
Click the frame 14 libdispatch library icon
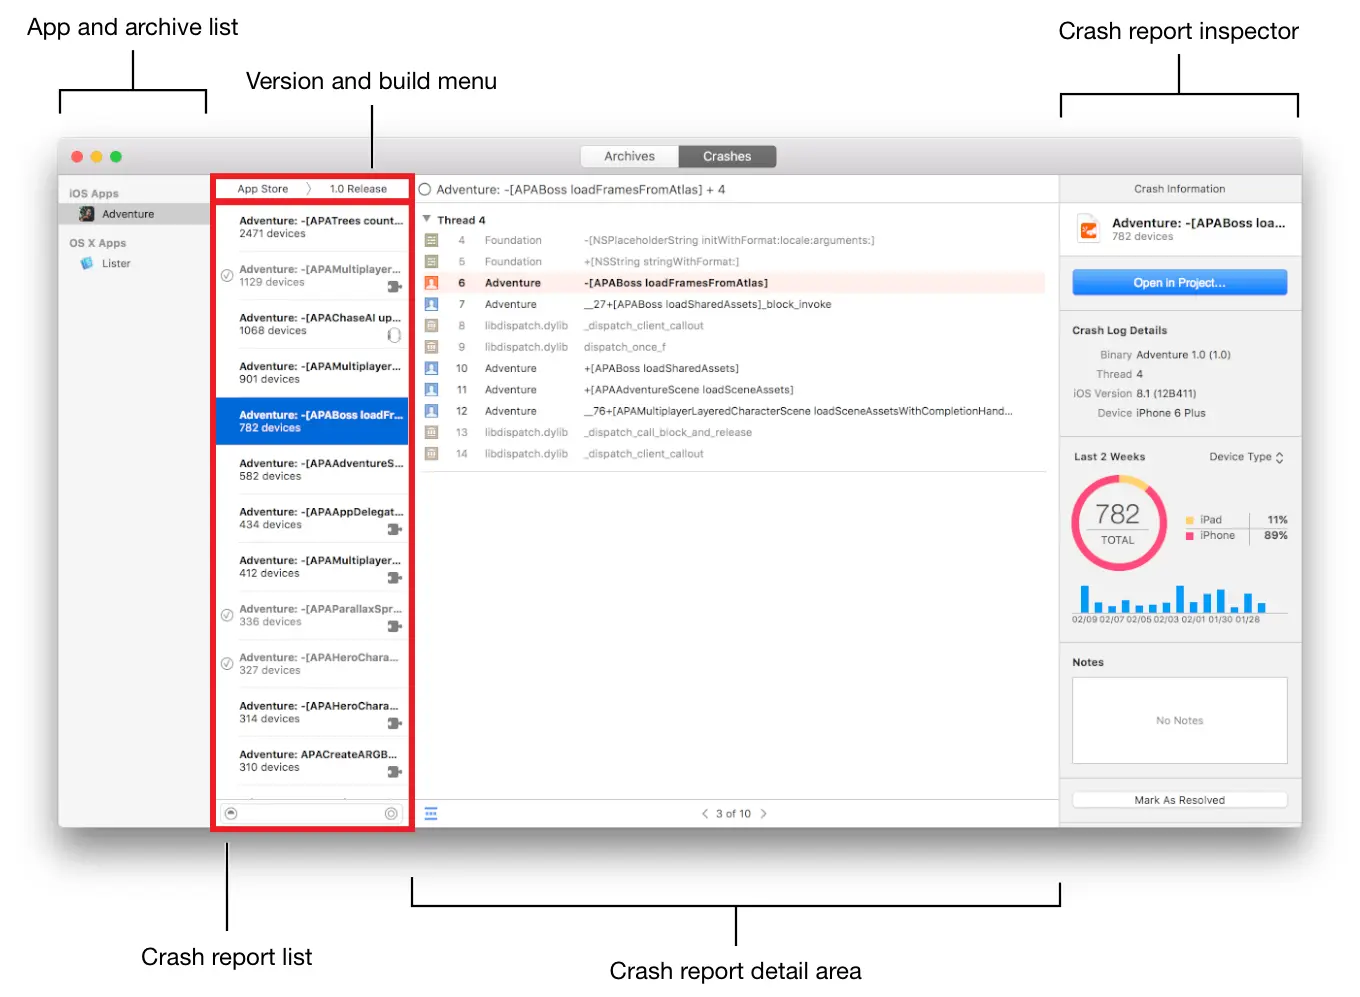pos(431,454)
